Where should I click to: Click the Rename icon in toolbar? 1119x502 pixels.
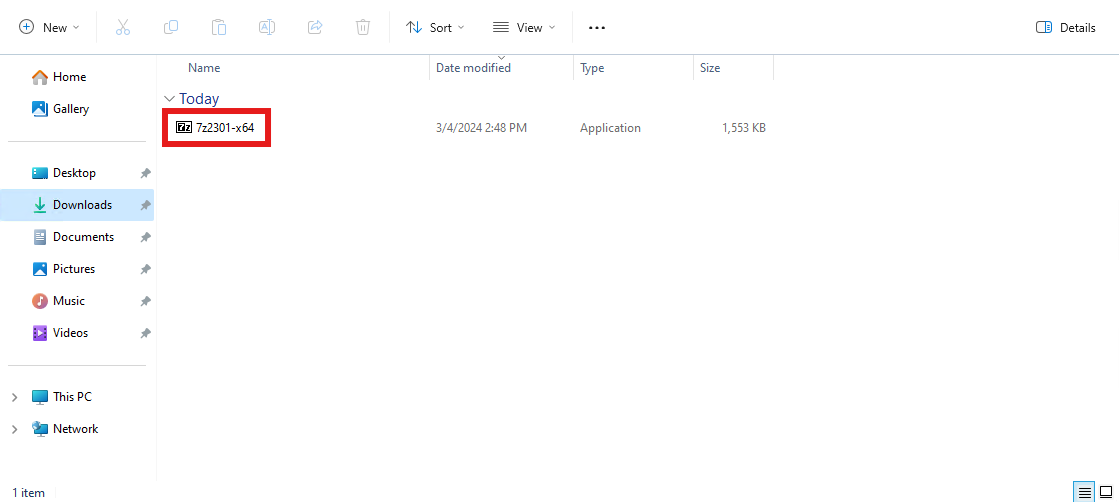267,27
